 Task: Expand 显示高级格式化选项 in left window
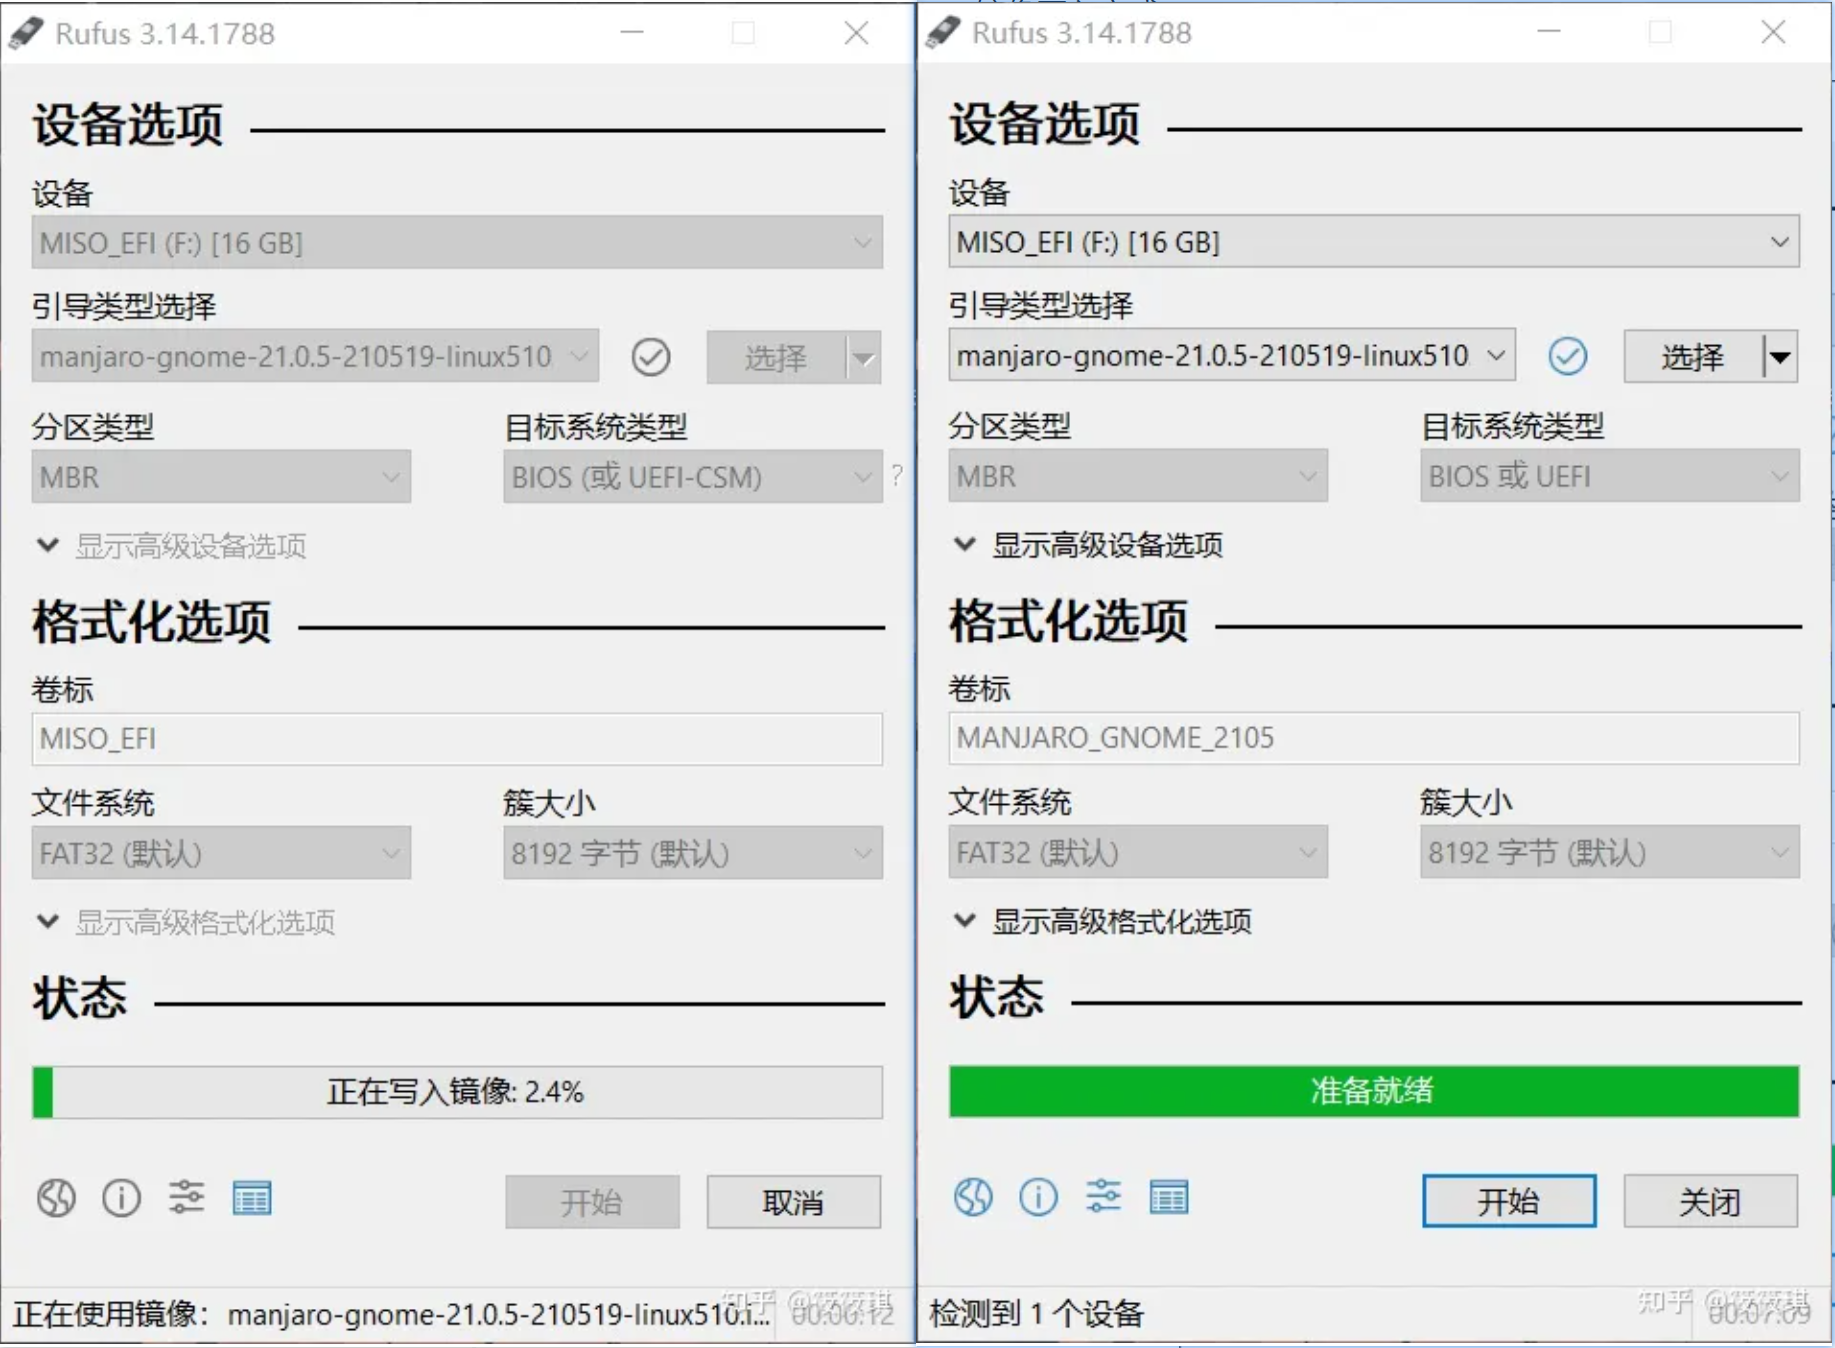pyautogui.click(x=186, y=922)
